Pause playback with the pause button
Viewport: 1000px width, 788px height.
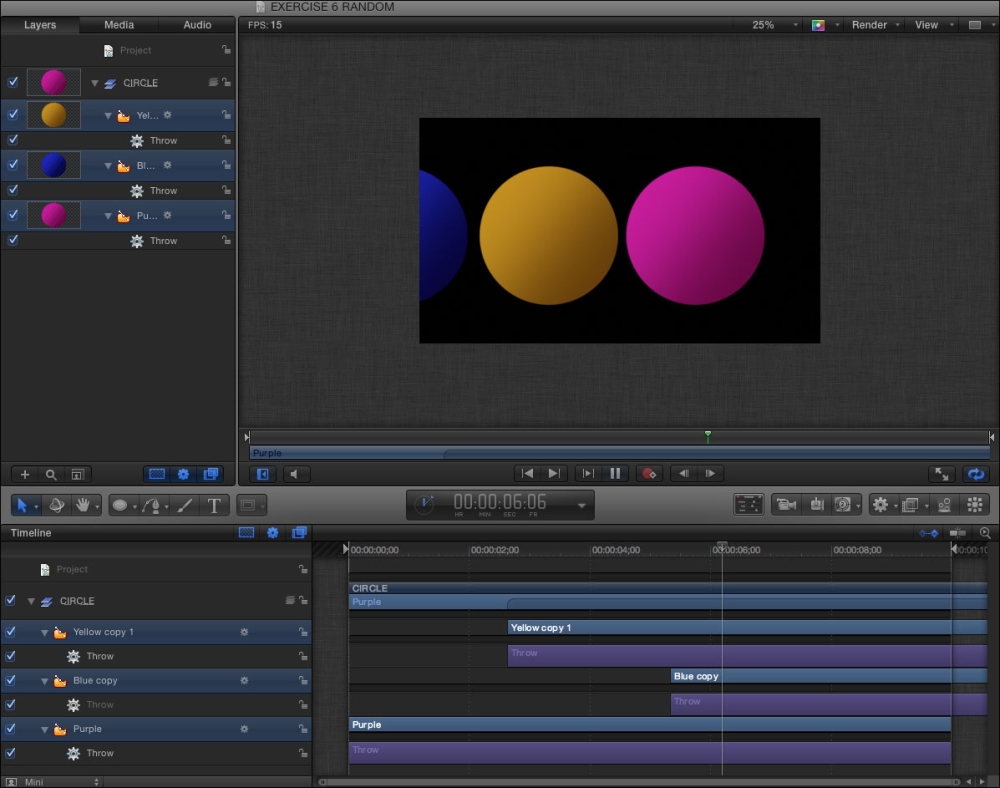coord(615,474)
